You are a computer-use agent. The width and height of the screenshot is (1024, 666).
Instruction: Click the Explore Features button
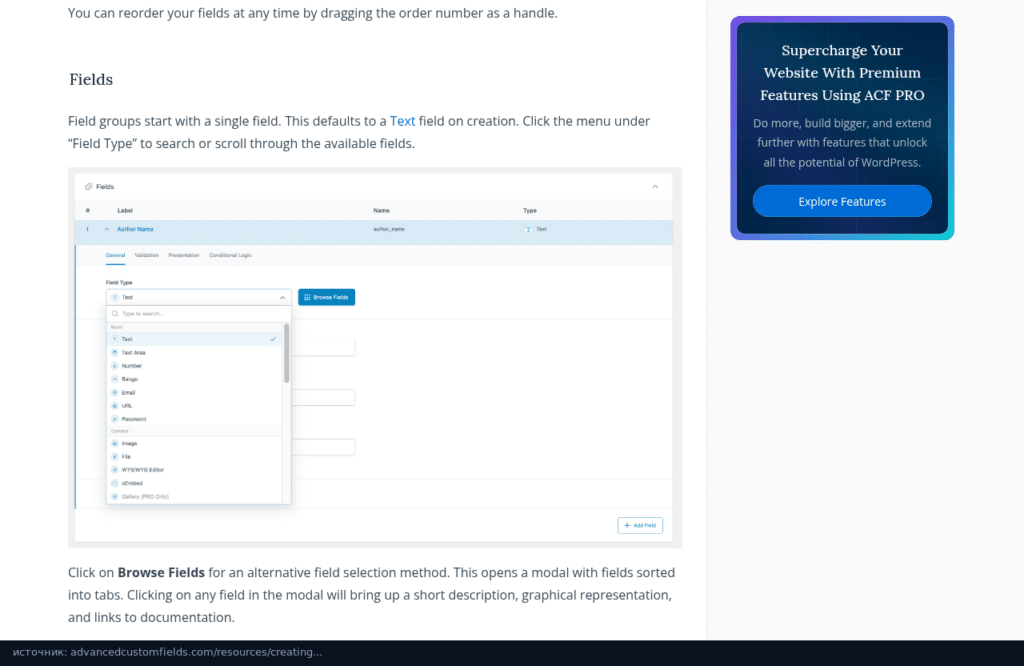842,201
